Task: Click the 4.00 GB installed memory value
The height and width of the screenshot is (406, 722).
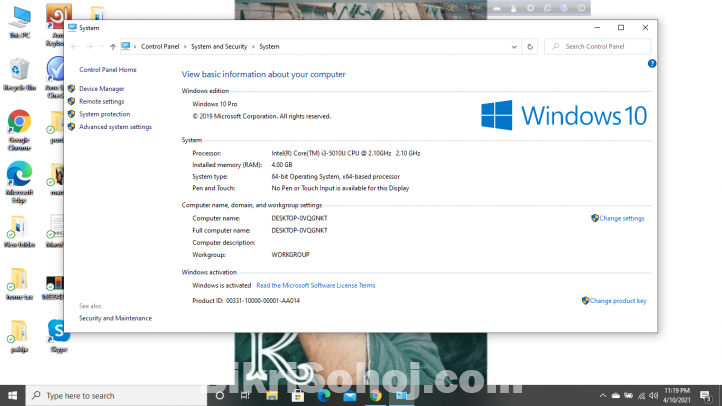Action: (x=282, y=165)
